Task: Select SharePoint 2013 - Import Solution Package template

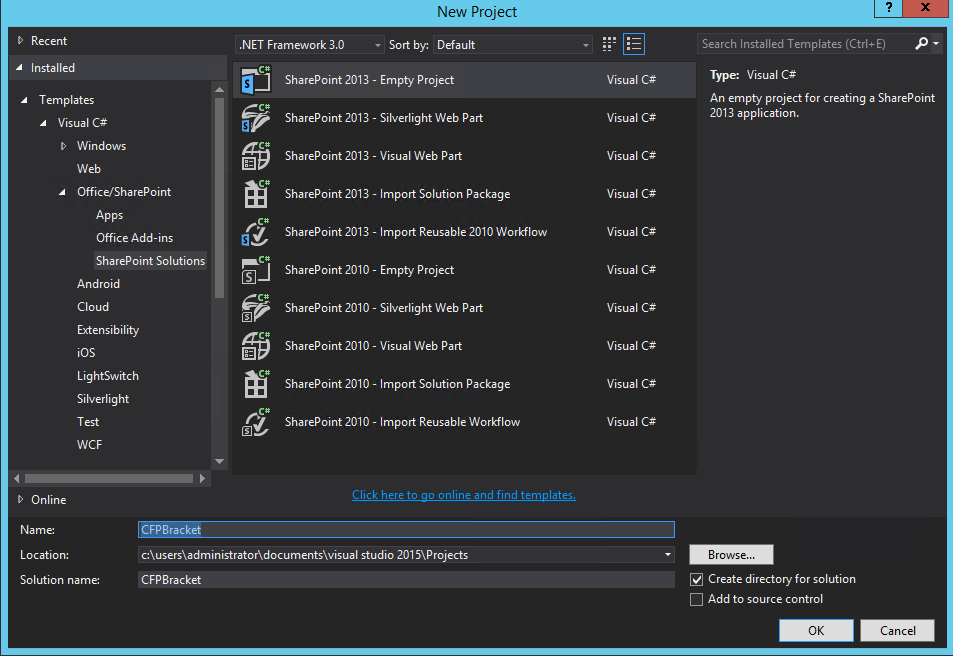Action: click(464, 194)
